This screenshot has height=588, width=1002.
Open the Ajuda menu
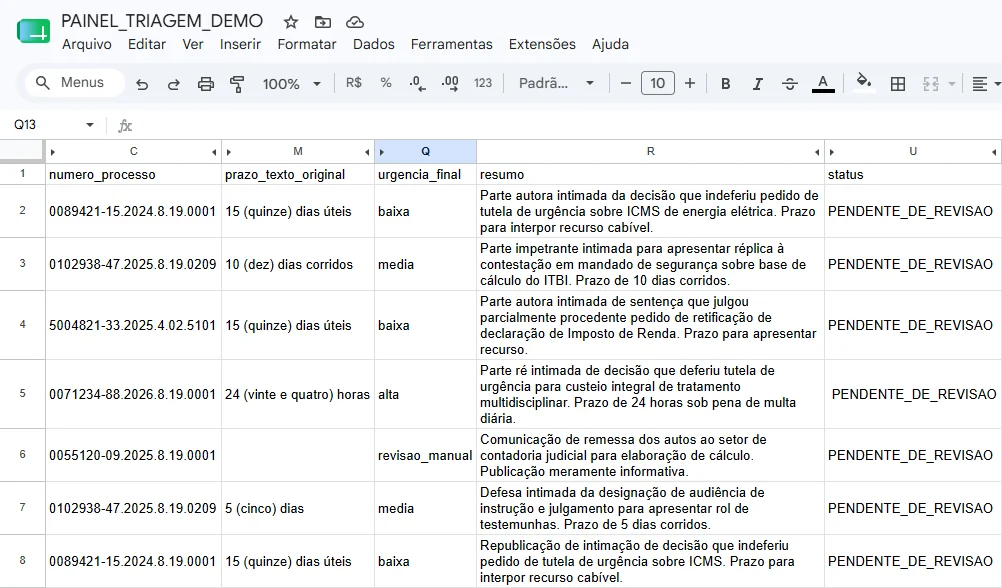(x=610, y=44)
